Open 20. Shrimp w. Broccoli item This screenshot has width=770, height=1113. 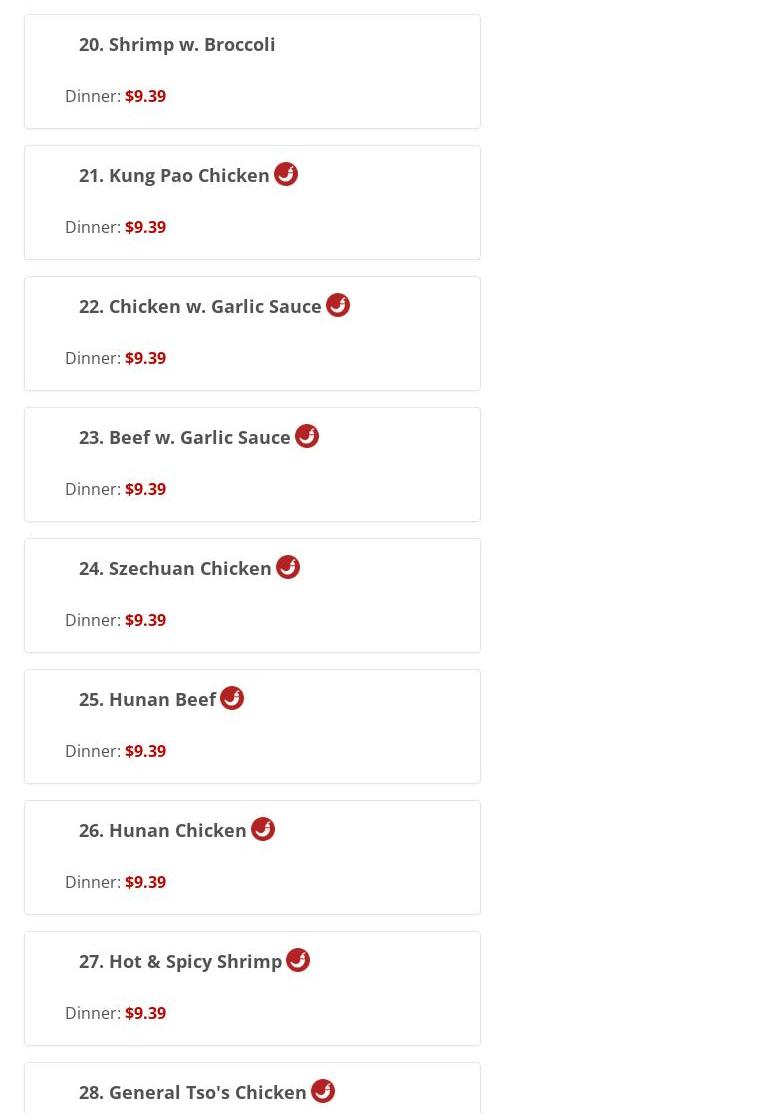177,45
